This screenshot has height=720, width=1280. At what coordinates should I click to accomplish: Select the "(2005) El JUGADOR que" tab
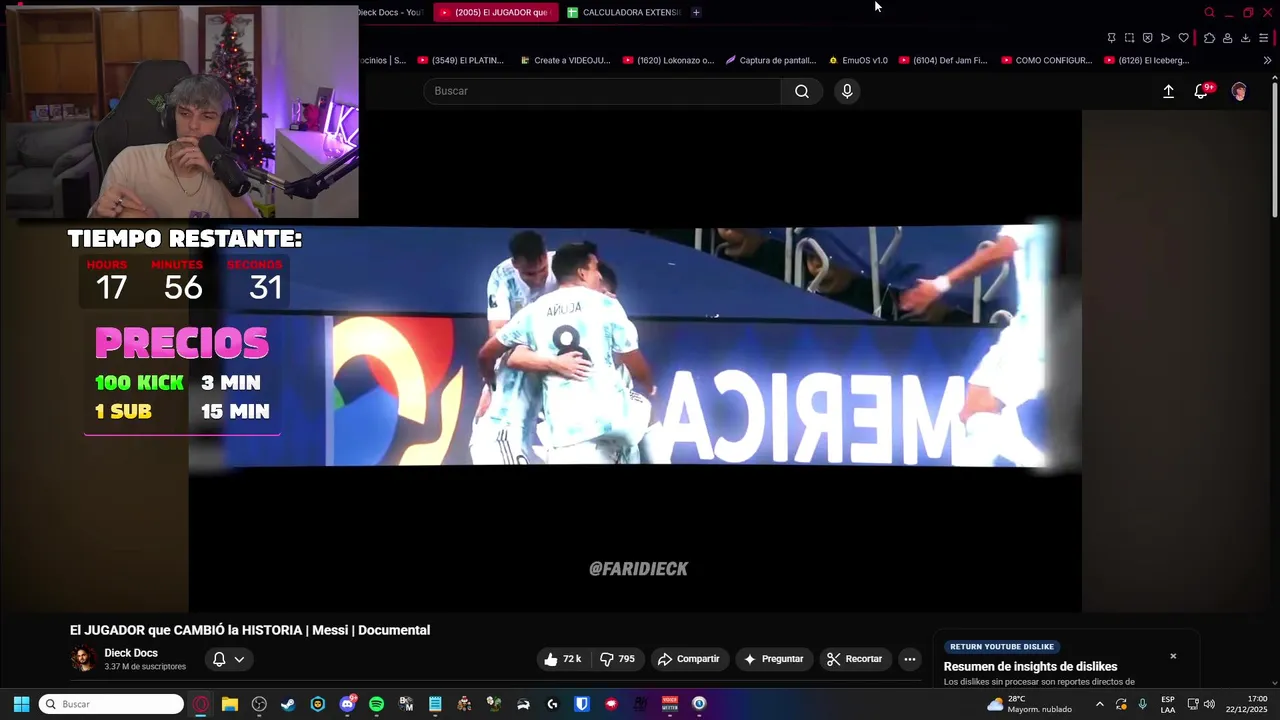point(495,12)
